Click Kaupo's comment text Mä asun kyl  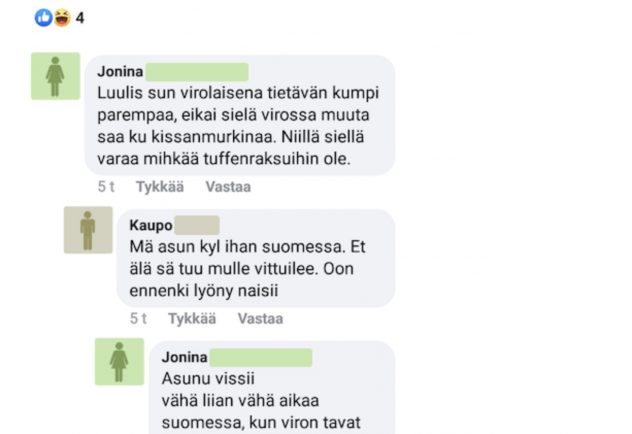[247, 268]
